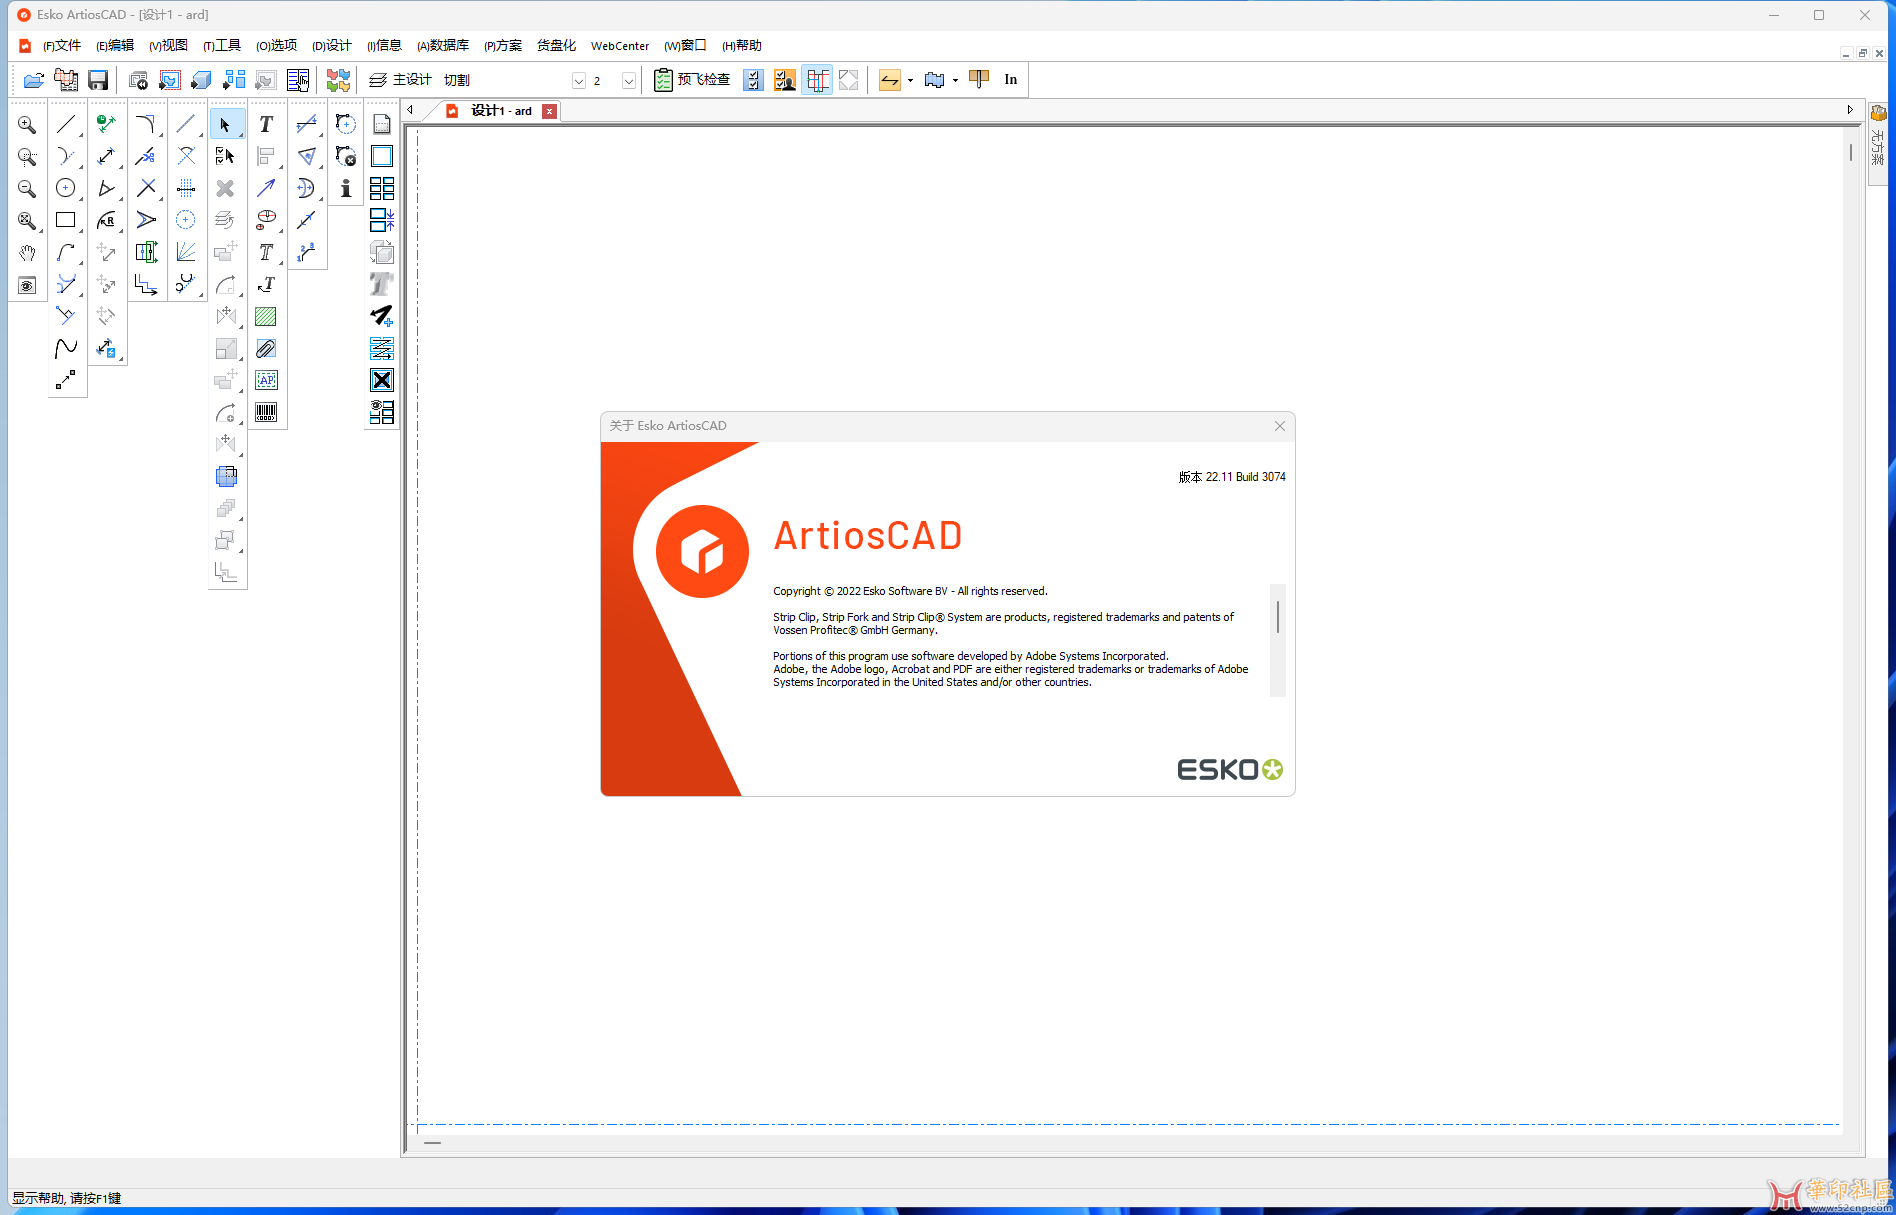Toggle the blue-and-red grid toolbar button
1896x1215 pixels.
pyautogui.click(x=818, y=80)
